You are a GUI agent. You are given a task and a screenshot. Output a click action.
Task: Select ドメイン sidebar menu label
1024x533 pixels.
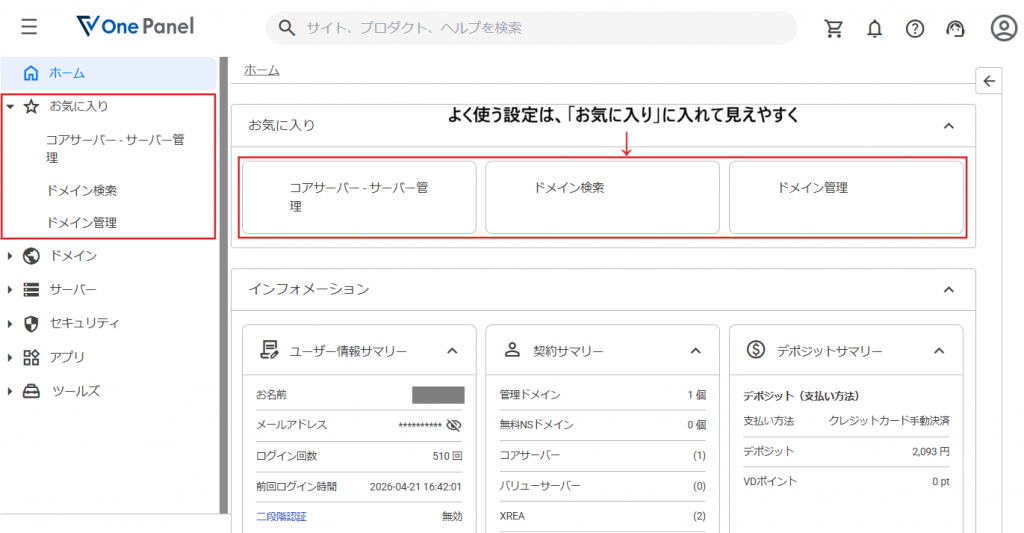(73, 256)
